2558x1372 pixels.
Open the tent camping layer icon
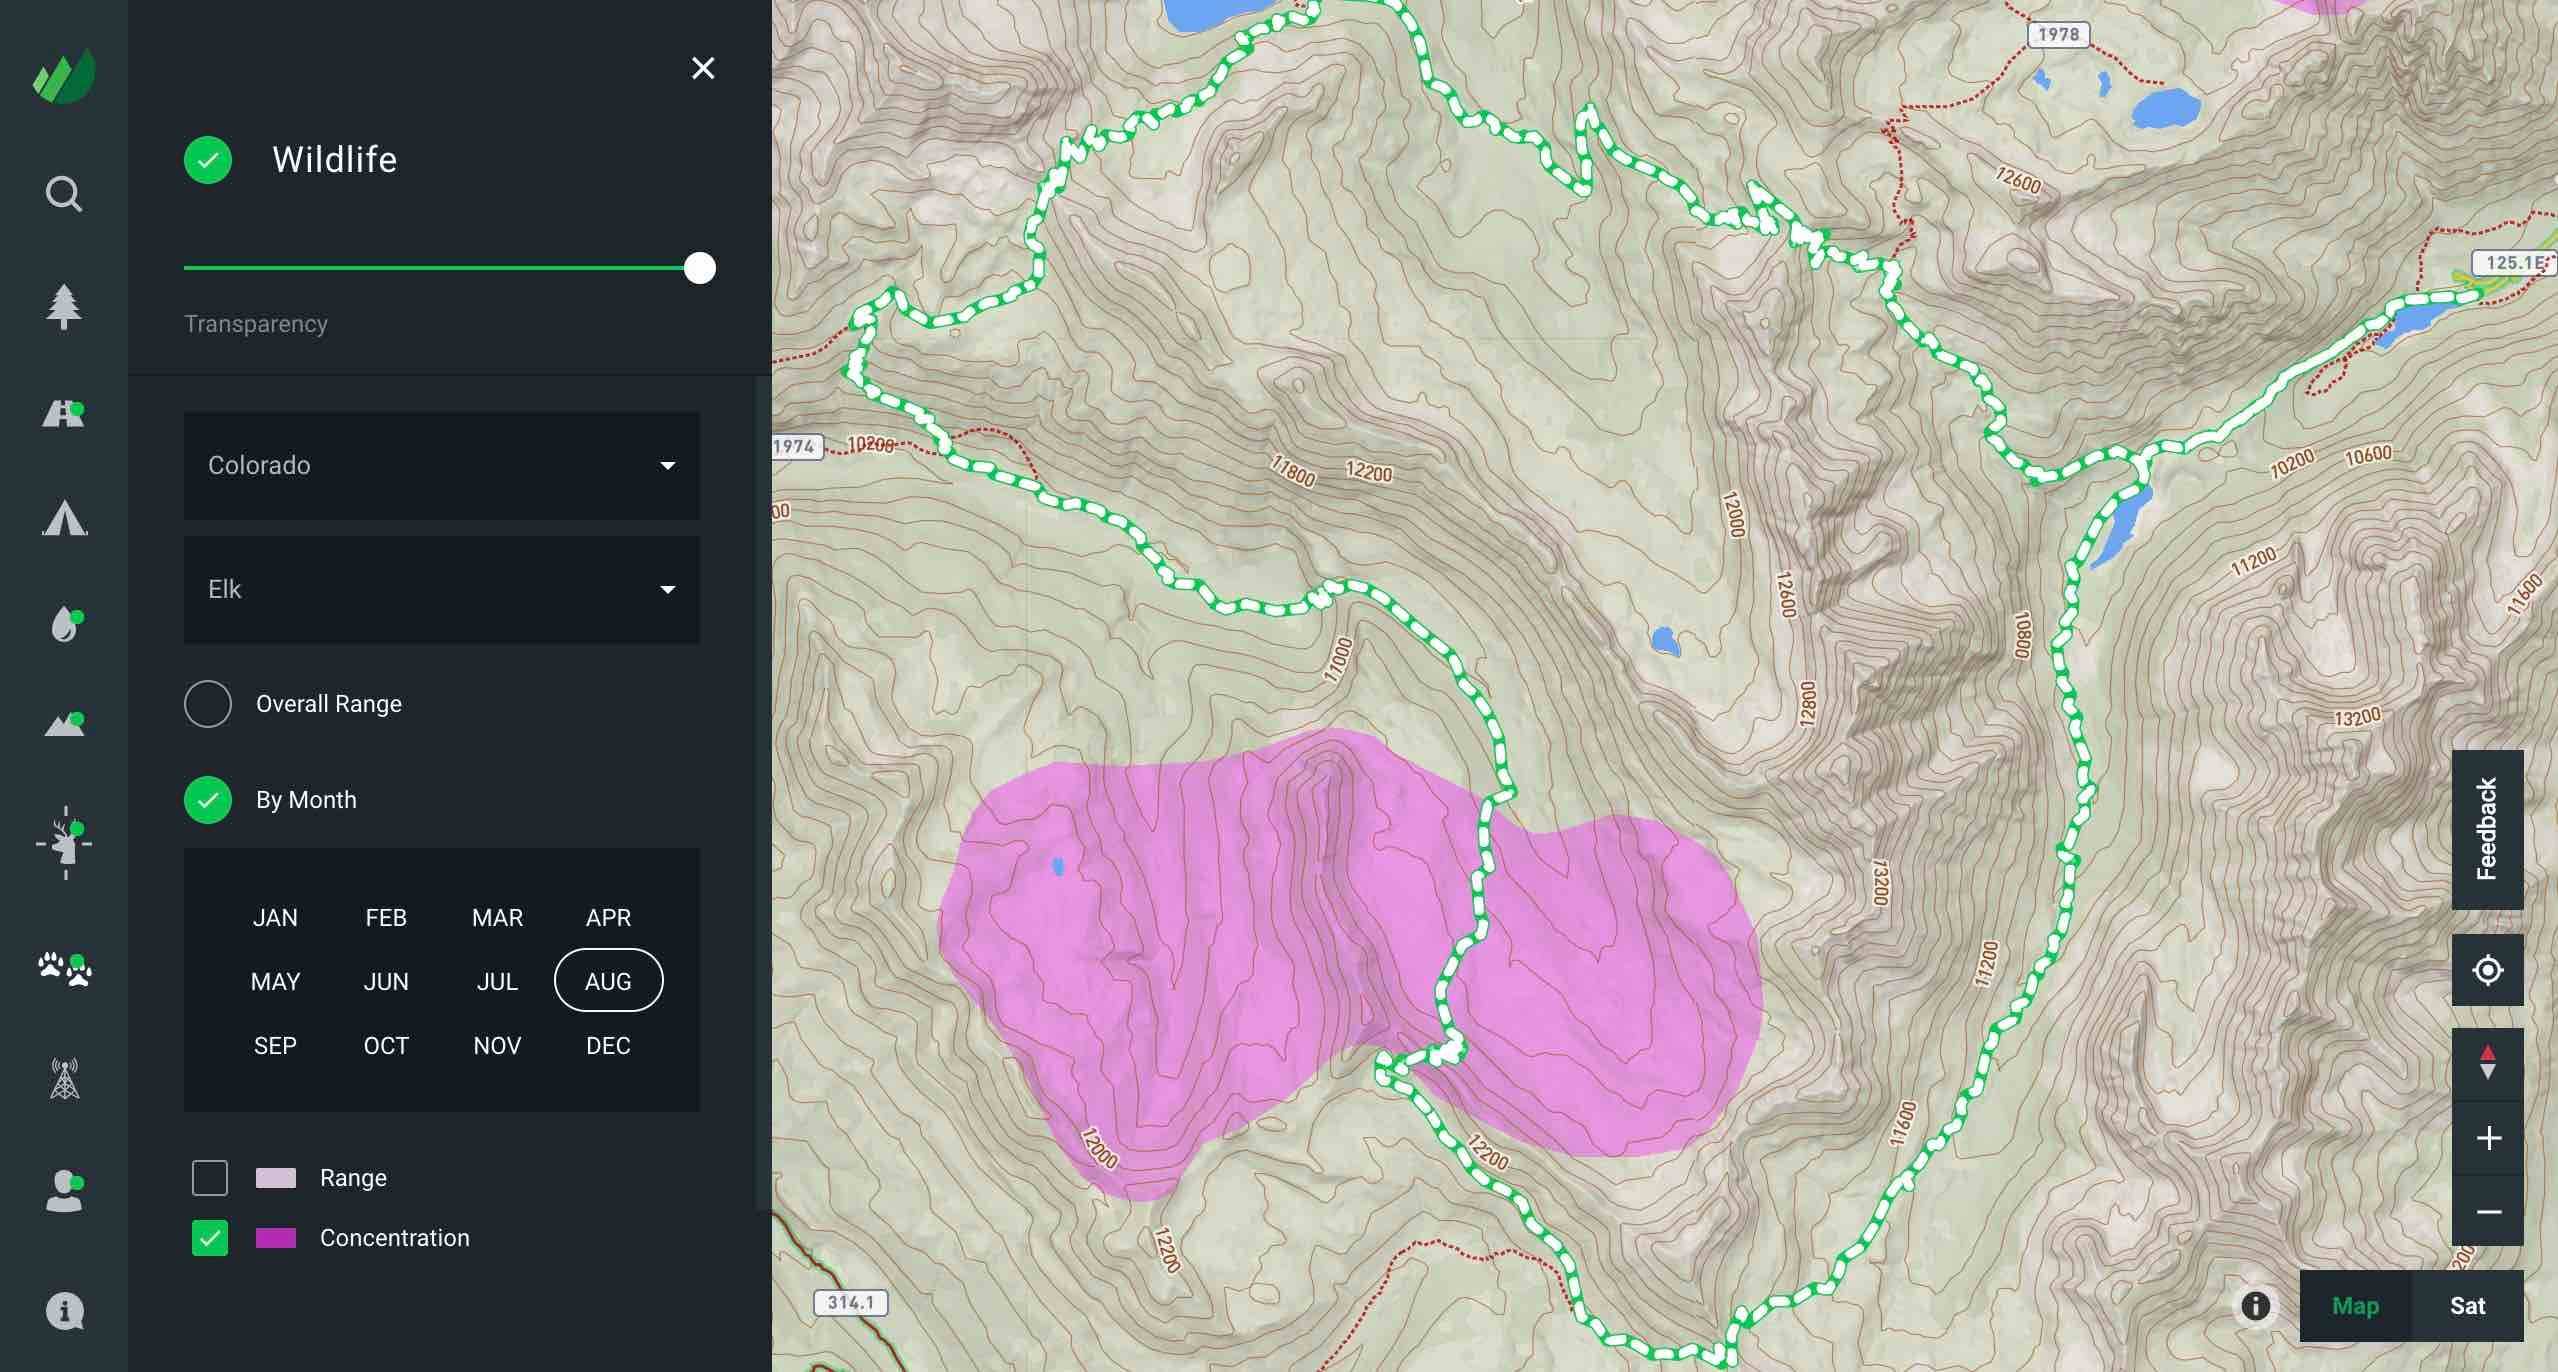(64, 518)
